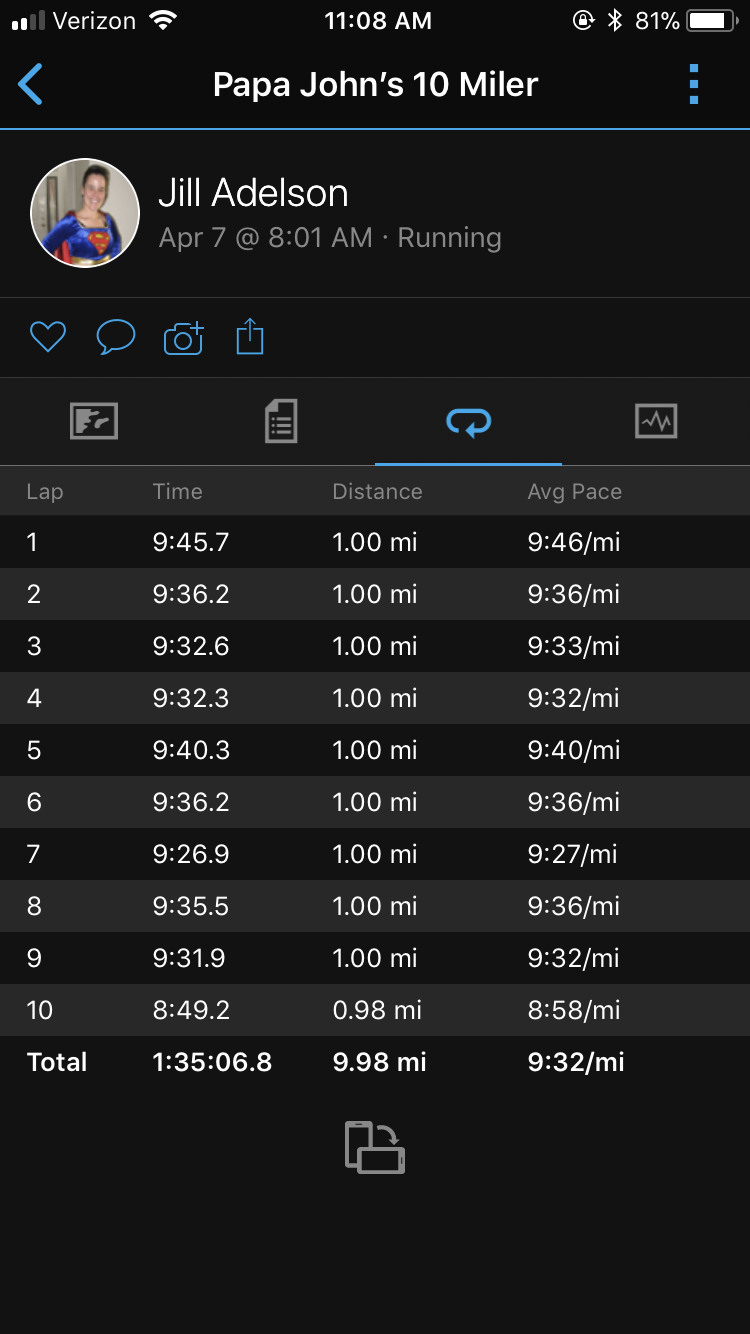Screen dimensions: 750x1334
Task: Add a photo with the camera icon
Action: (183, 338)
